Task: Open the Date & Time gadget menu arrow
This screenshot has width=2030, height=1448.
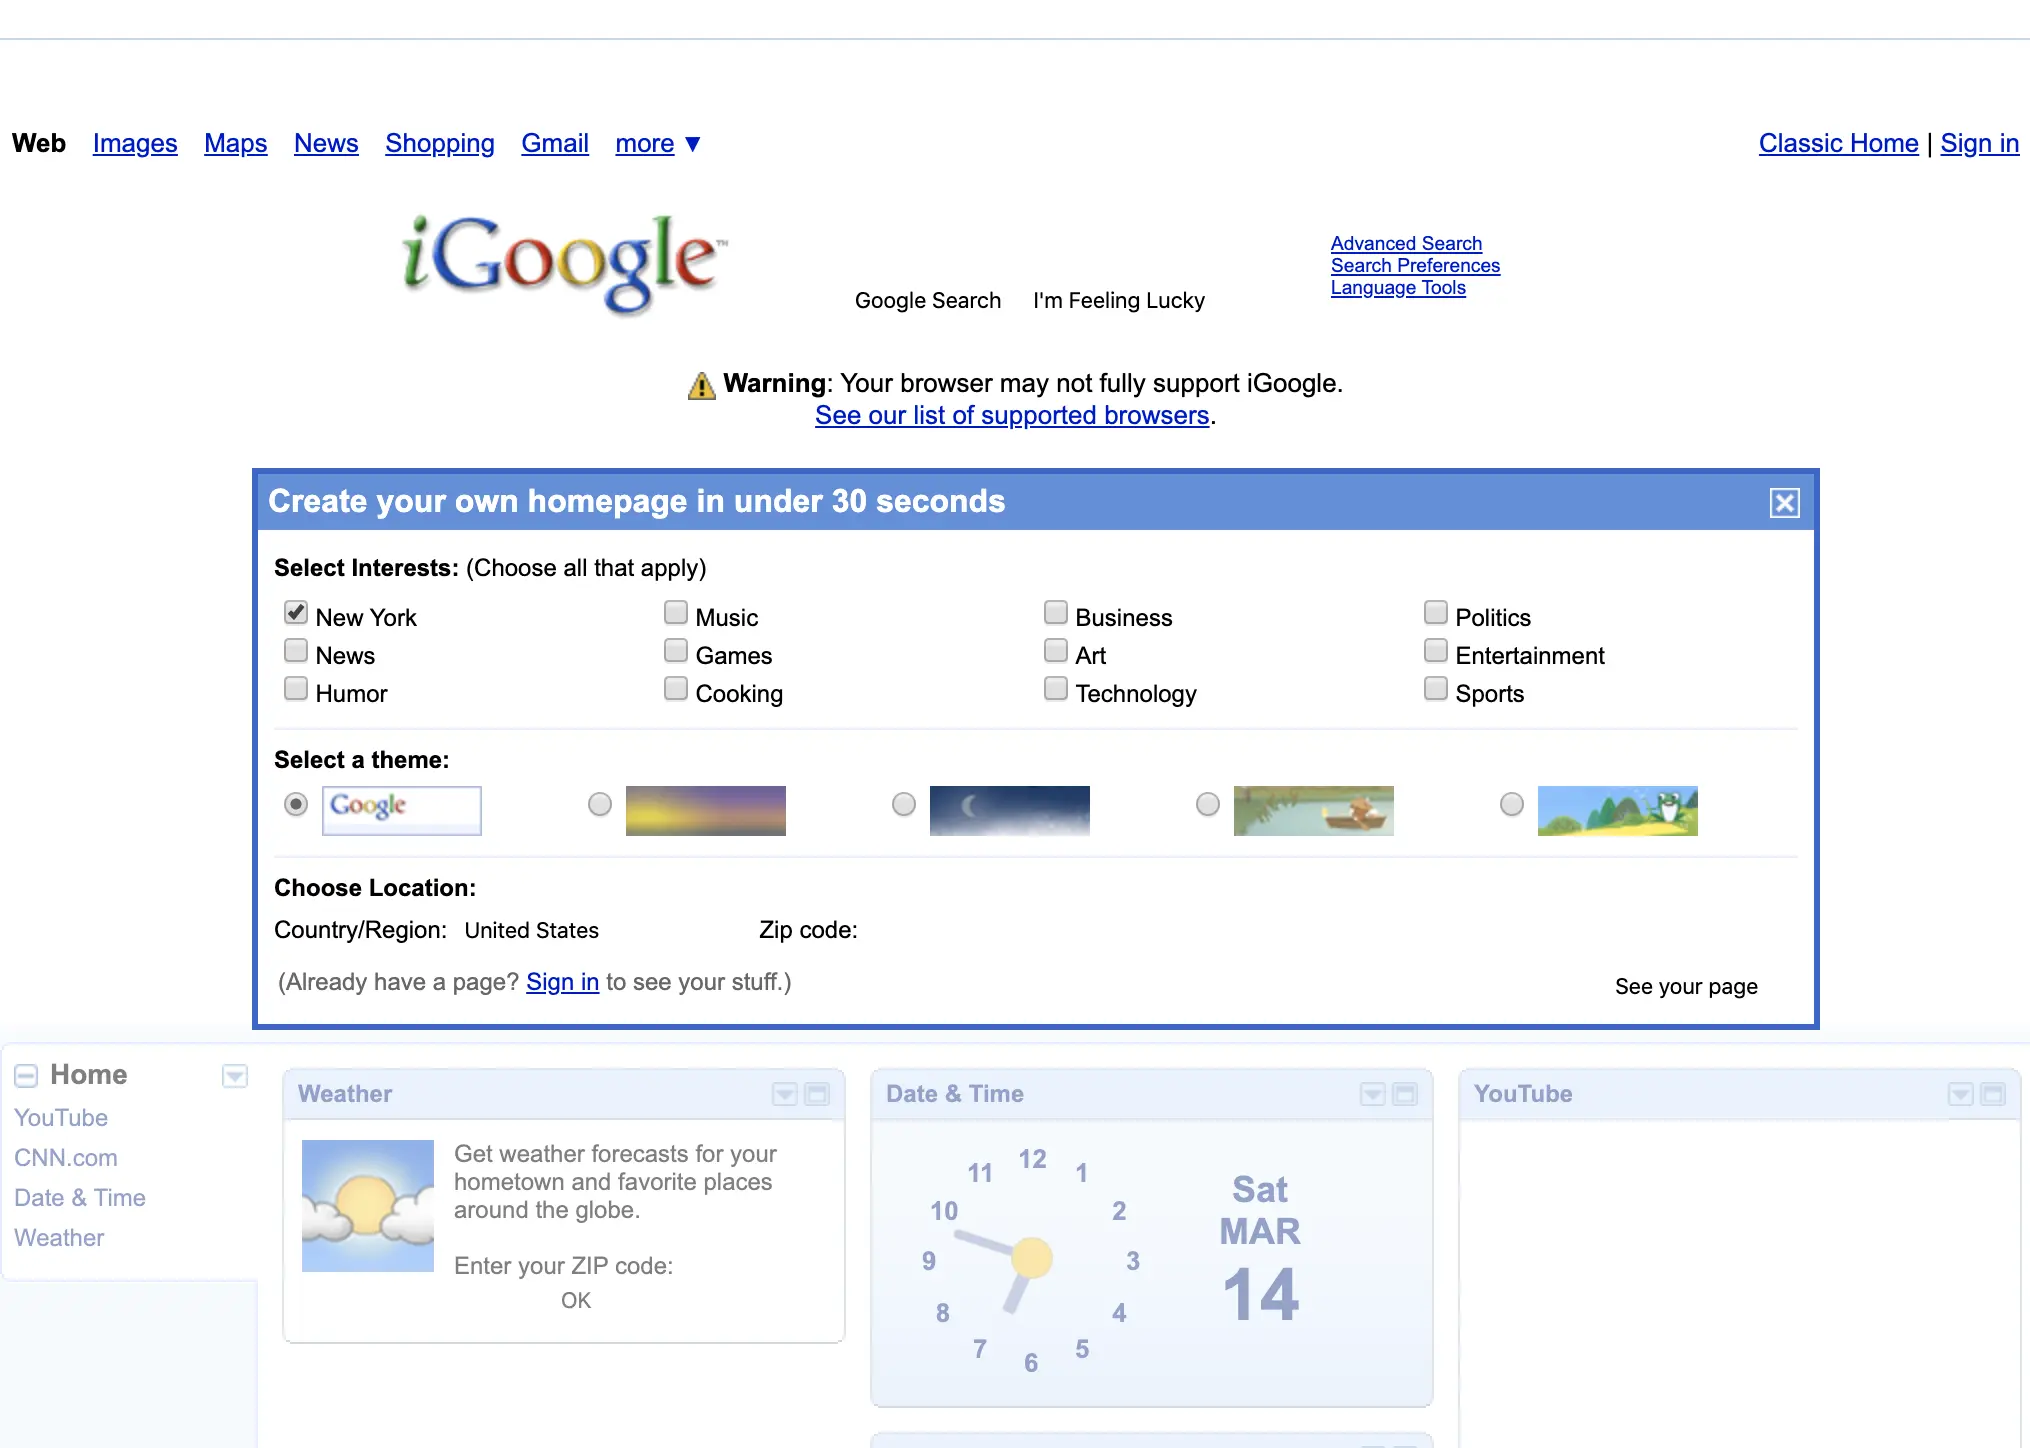Action: click(x=1372, y=1094)
